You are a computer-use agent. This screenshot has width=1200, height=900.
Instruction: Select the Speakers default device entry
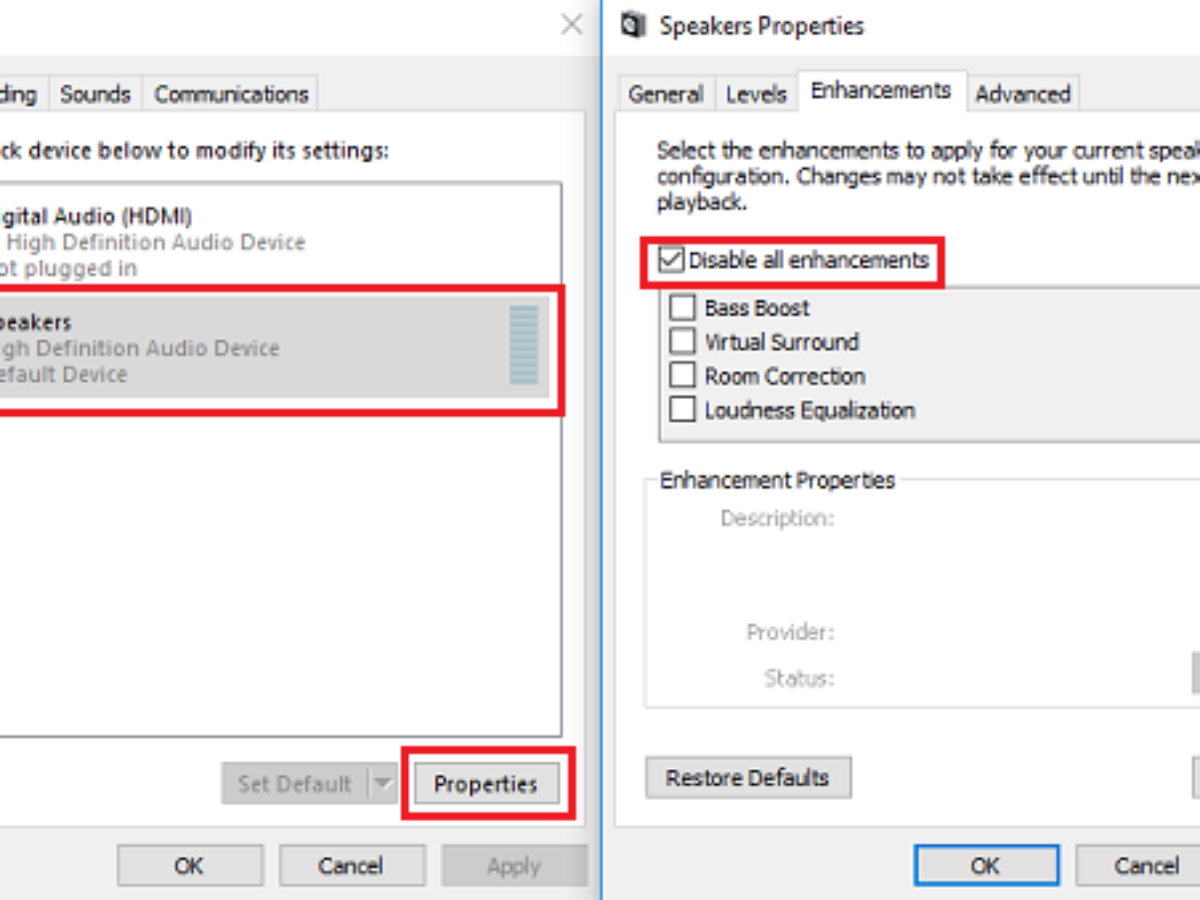pyautogui.click(x=250, y=348)
